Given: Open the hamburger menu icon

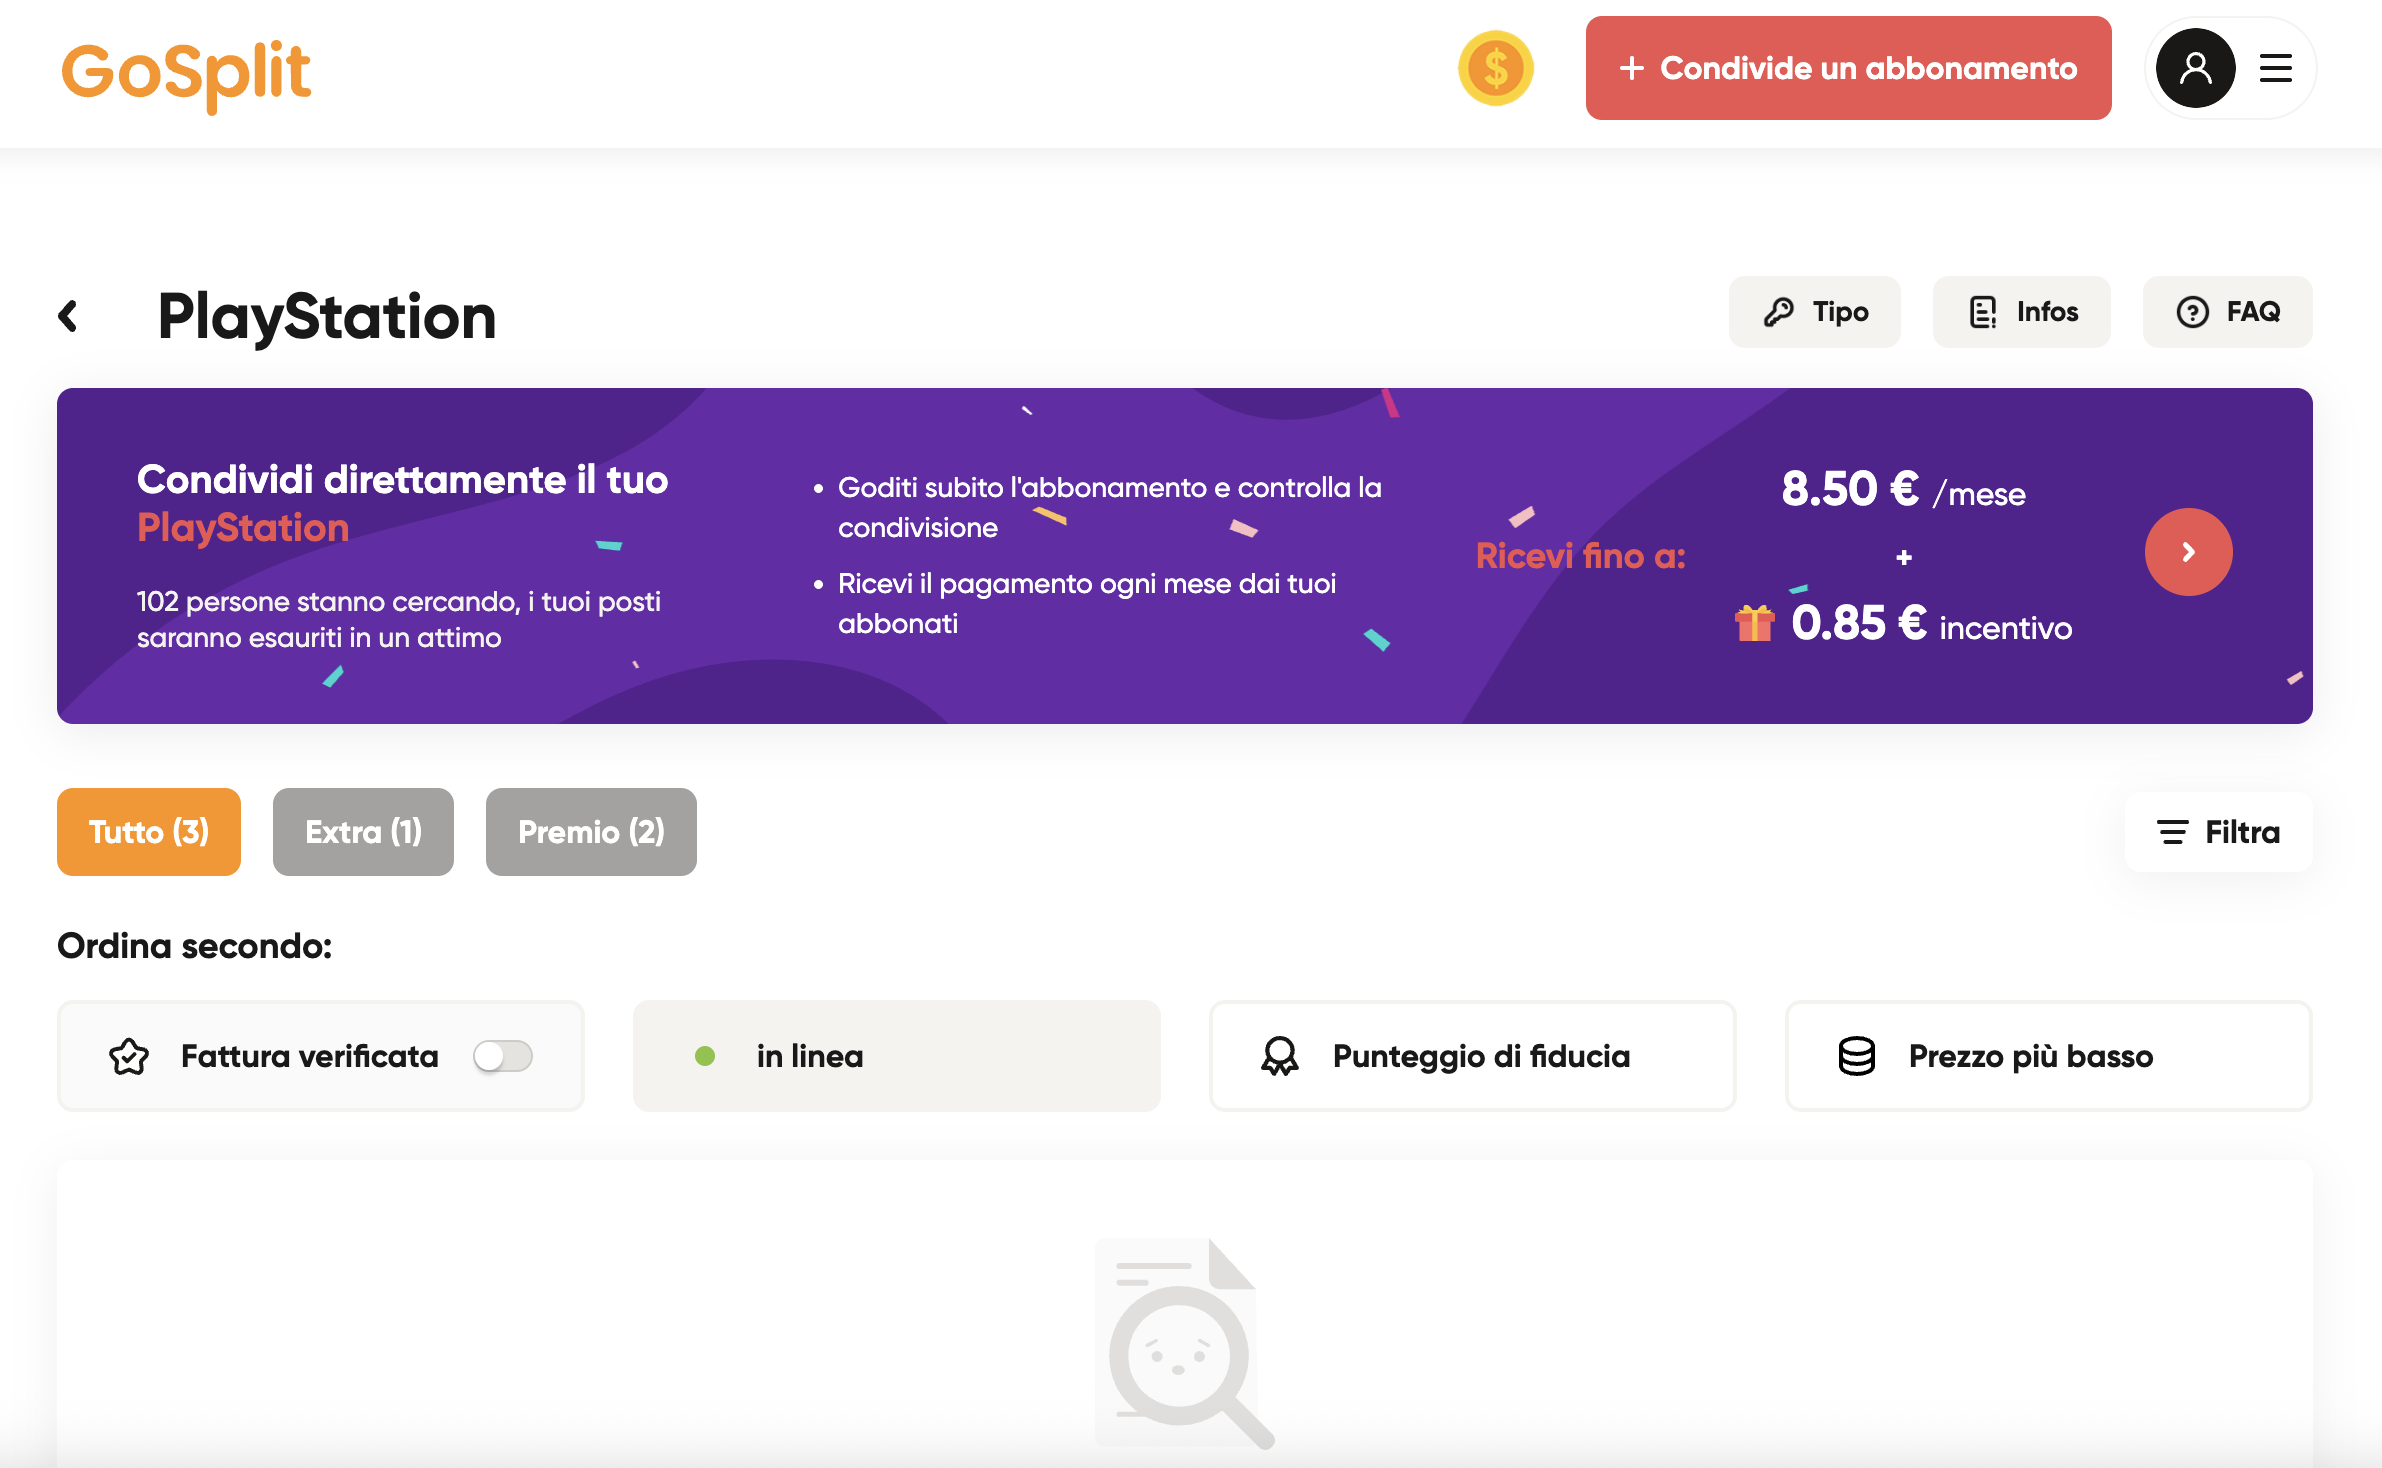Looking at the screenshot, I should click(x=2275, y=68).
